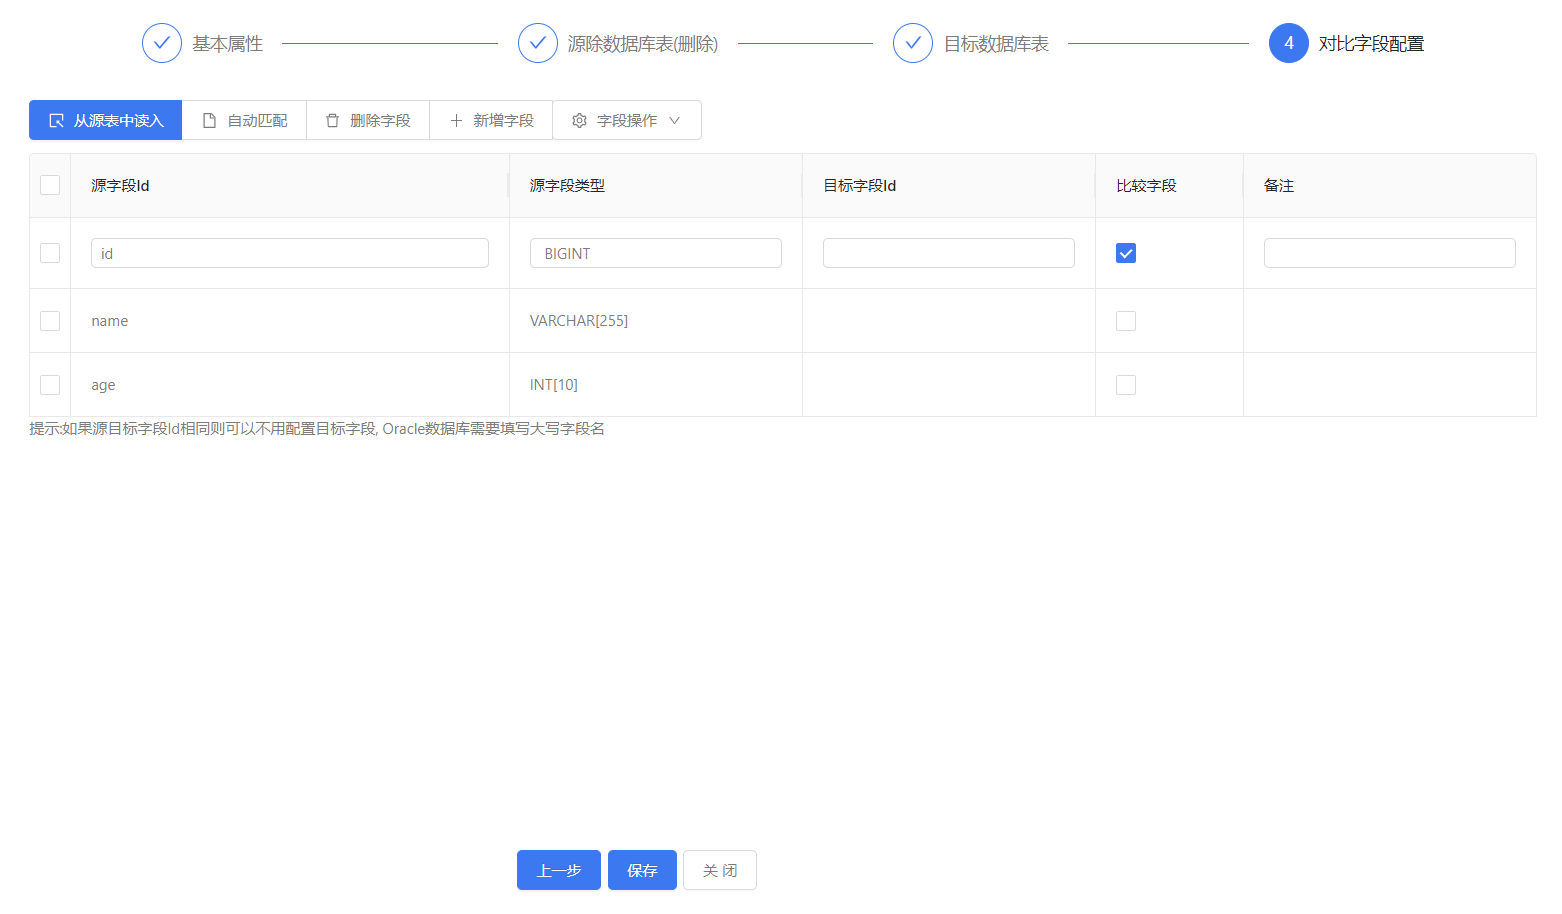
Task: Click the 删除字段 trash button
Action: click(367, 120)
